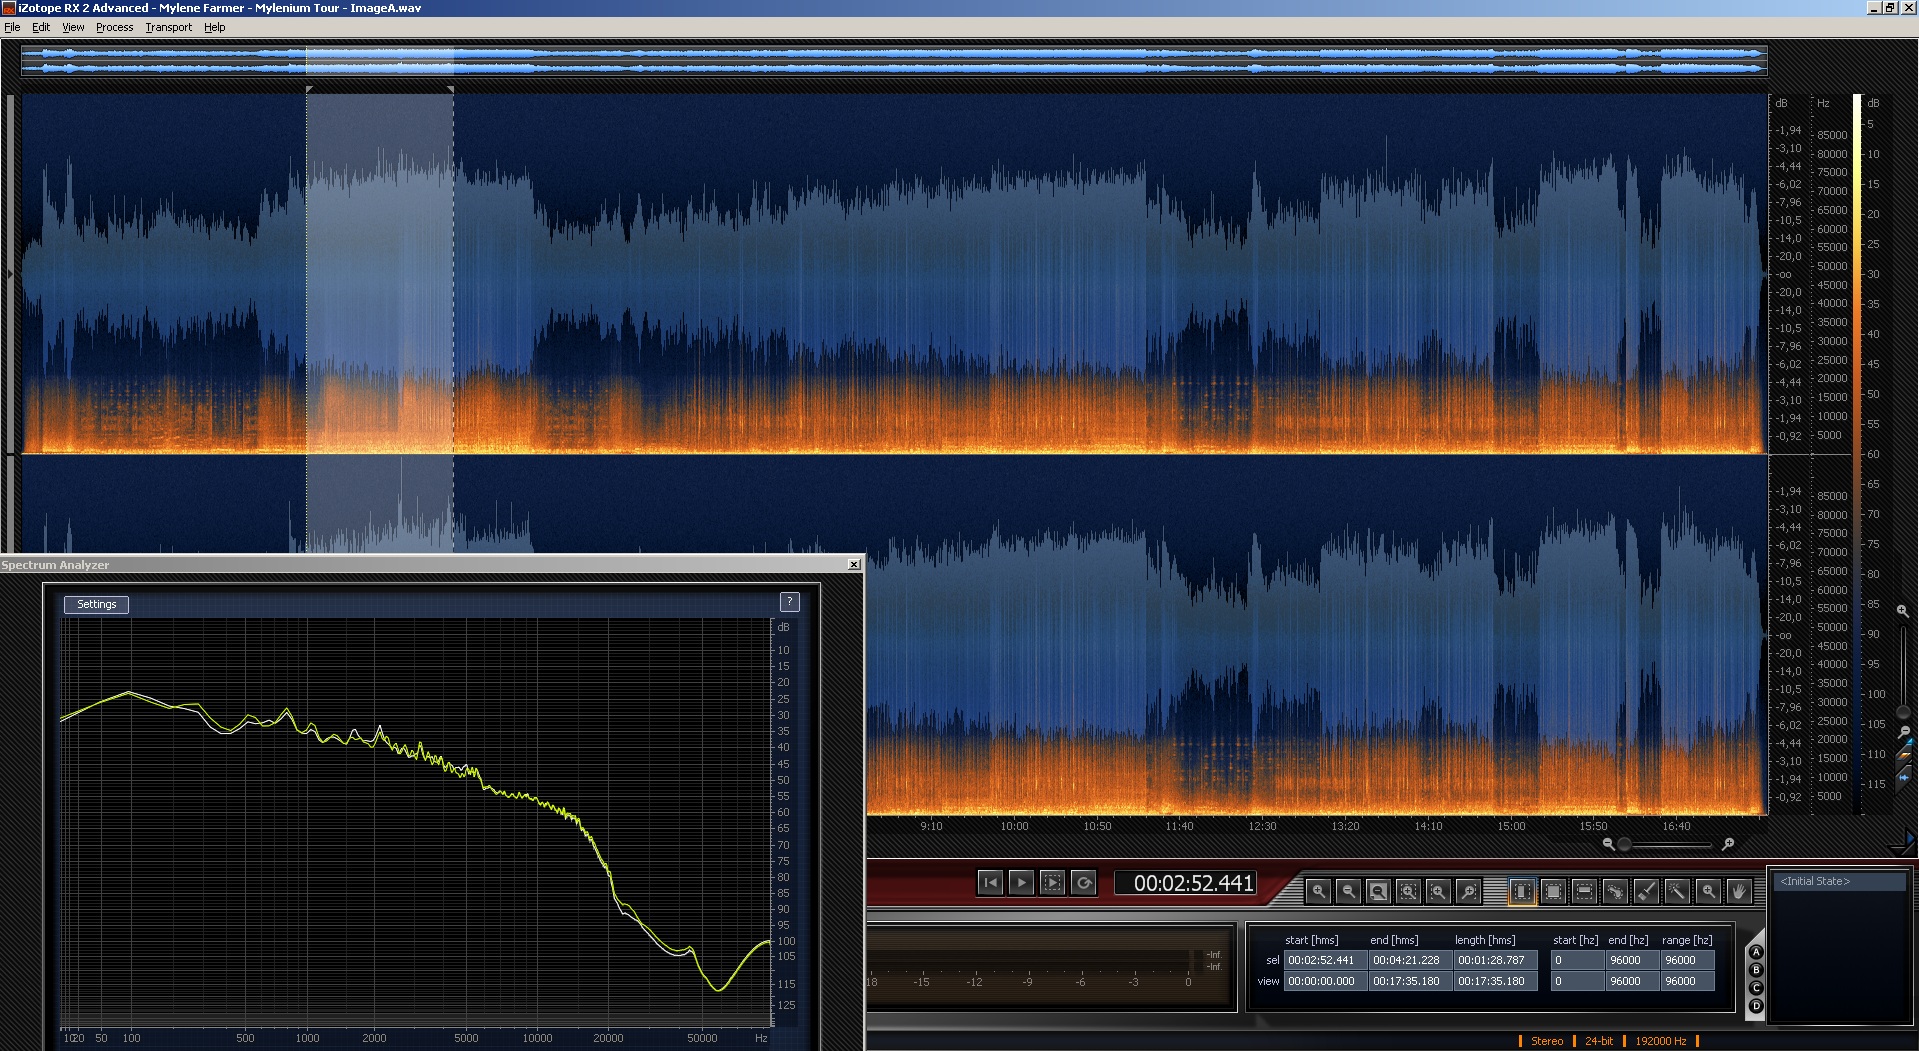Image resolution: width=1919 pixels, height=1051 pixels.
Task: Open Spectrum Analyzer help with the question mark
Action: [789, 601]
